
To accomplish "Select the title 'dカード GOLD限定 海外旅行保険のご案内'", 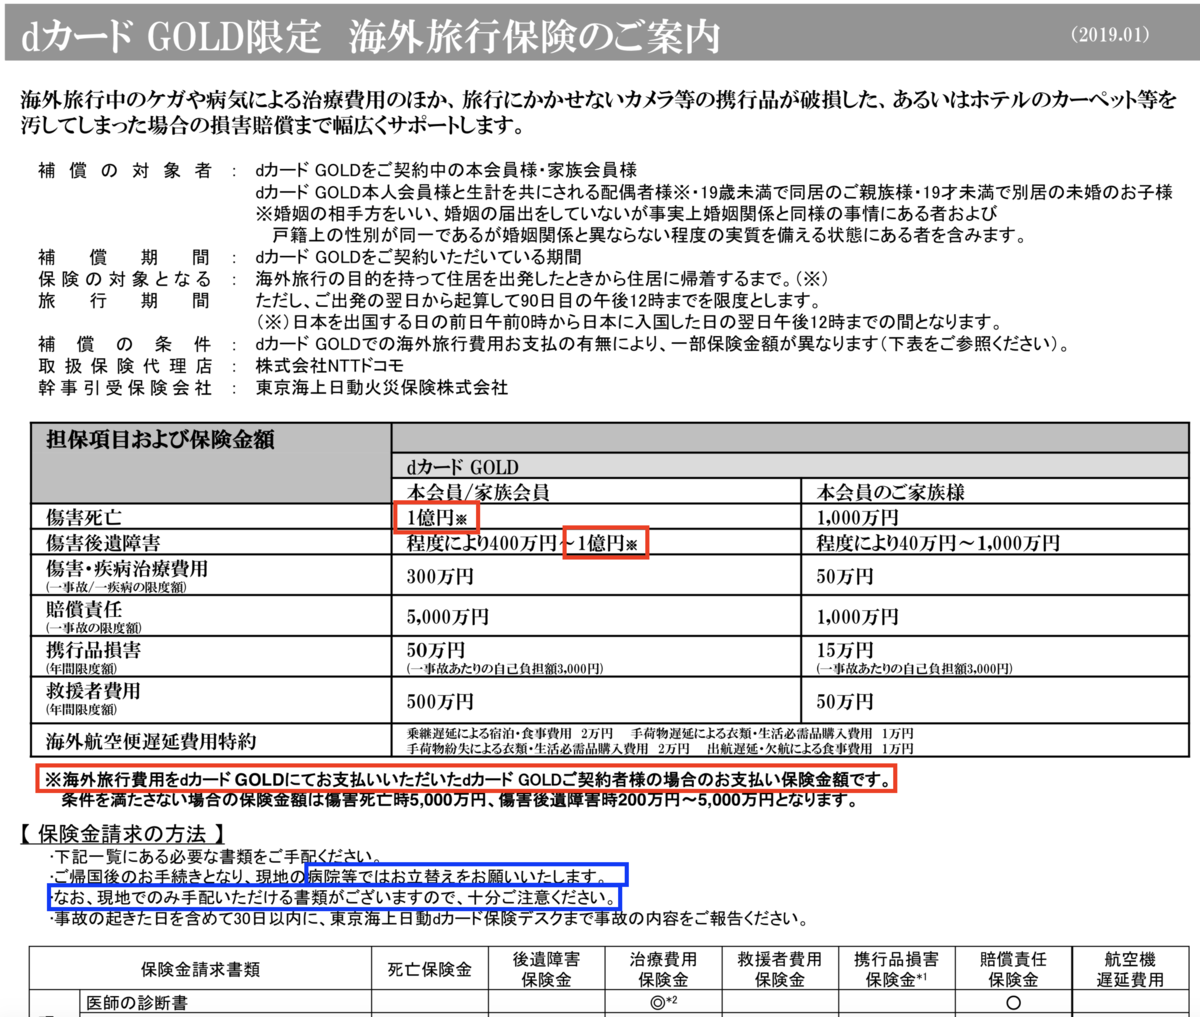I will (370, 36).
